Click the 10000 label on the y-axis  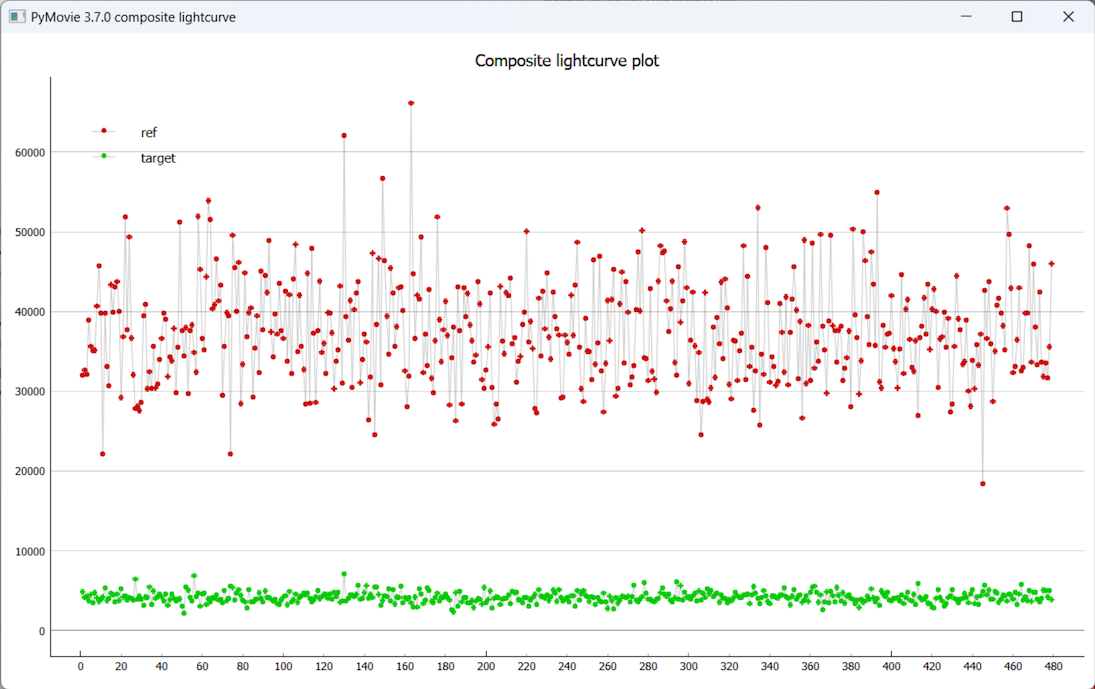[28, 551]
